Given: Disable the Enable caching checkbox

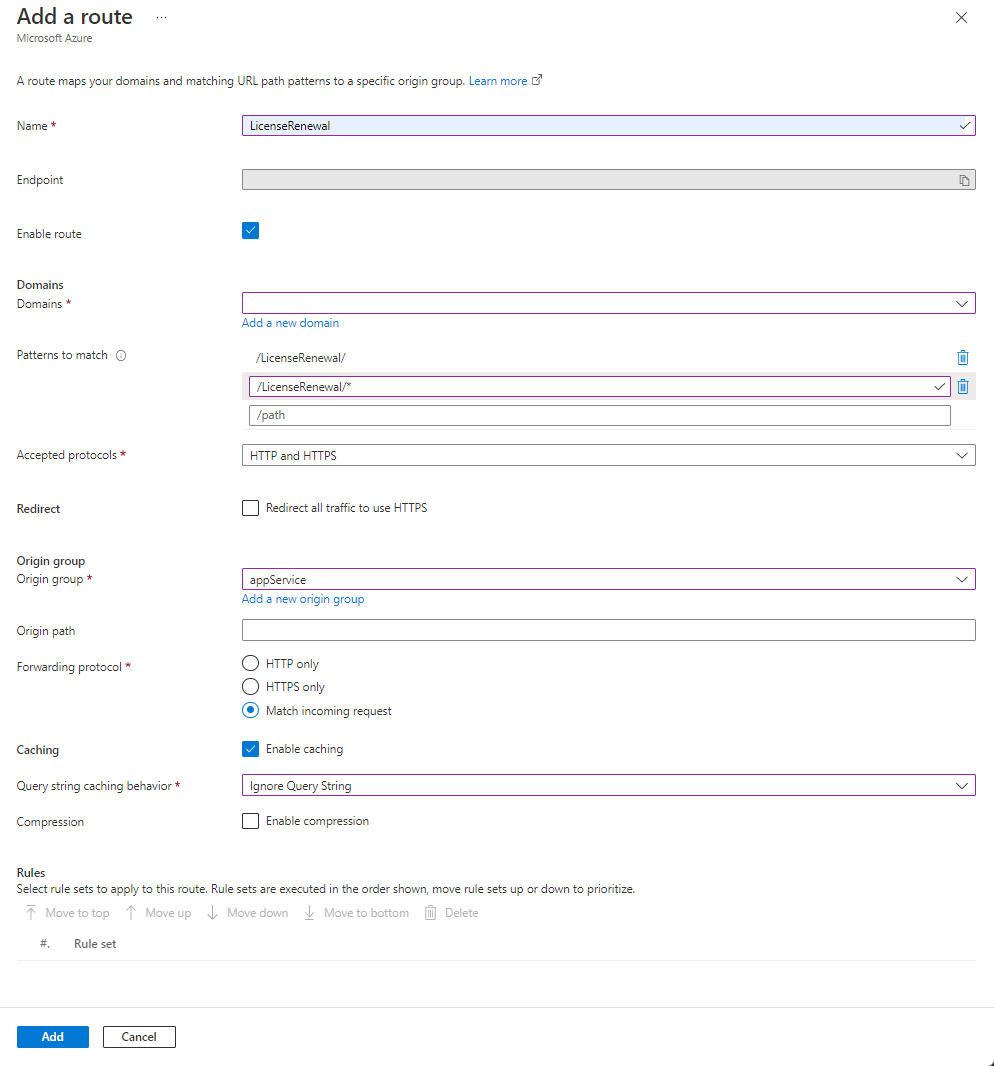Looking at the screenshot, I should pyautogui.click(x=250, y=749).
